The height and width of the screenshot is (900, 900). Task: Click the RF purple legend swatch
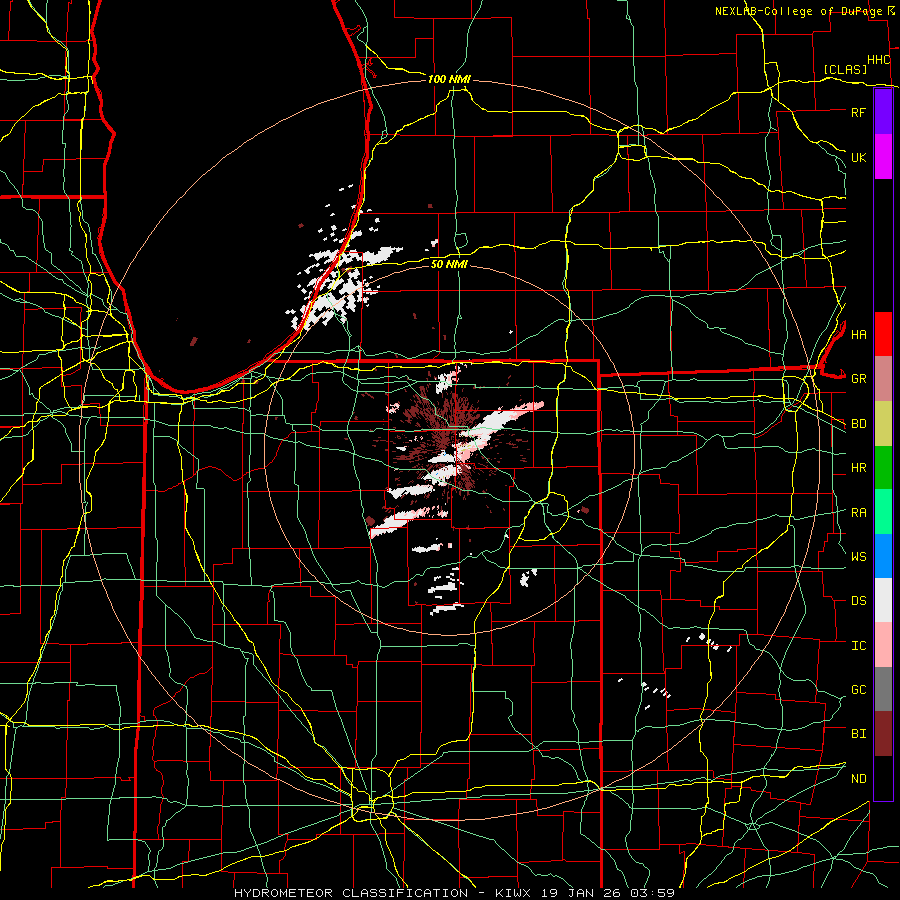[x=883, y=112]
